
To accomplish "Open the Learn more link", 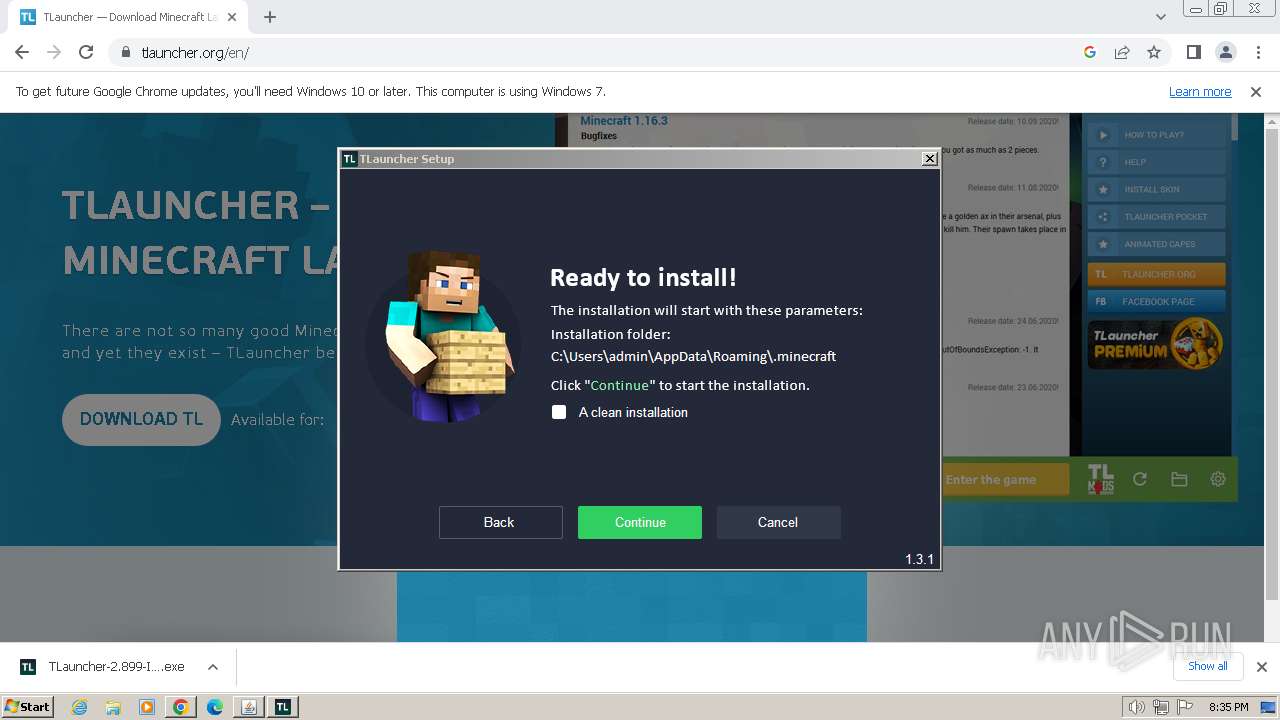I will coord(1200,91).
